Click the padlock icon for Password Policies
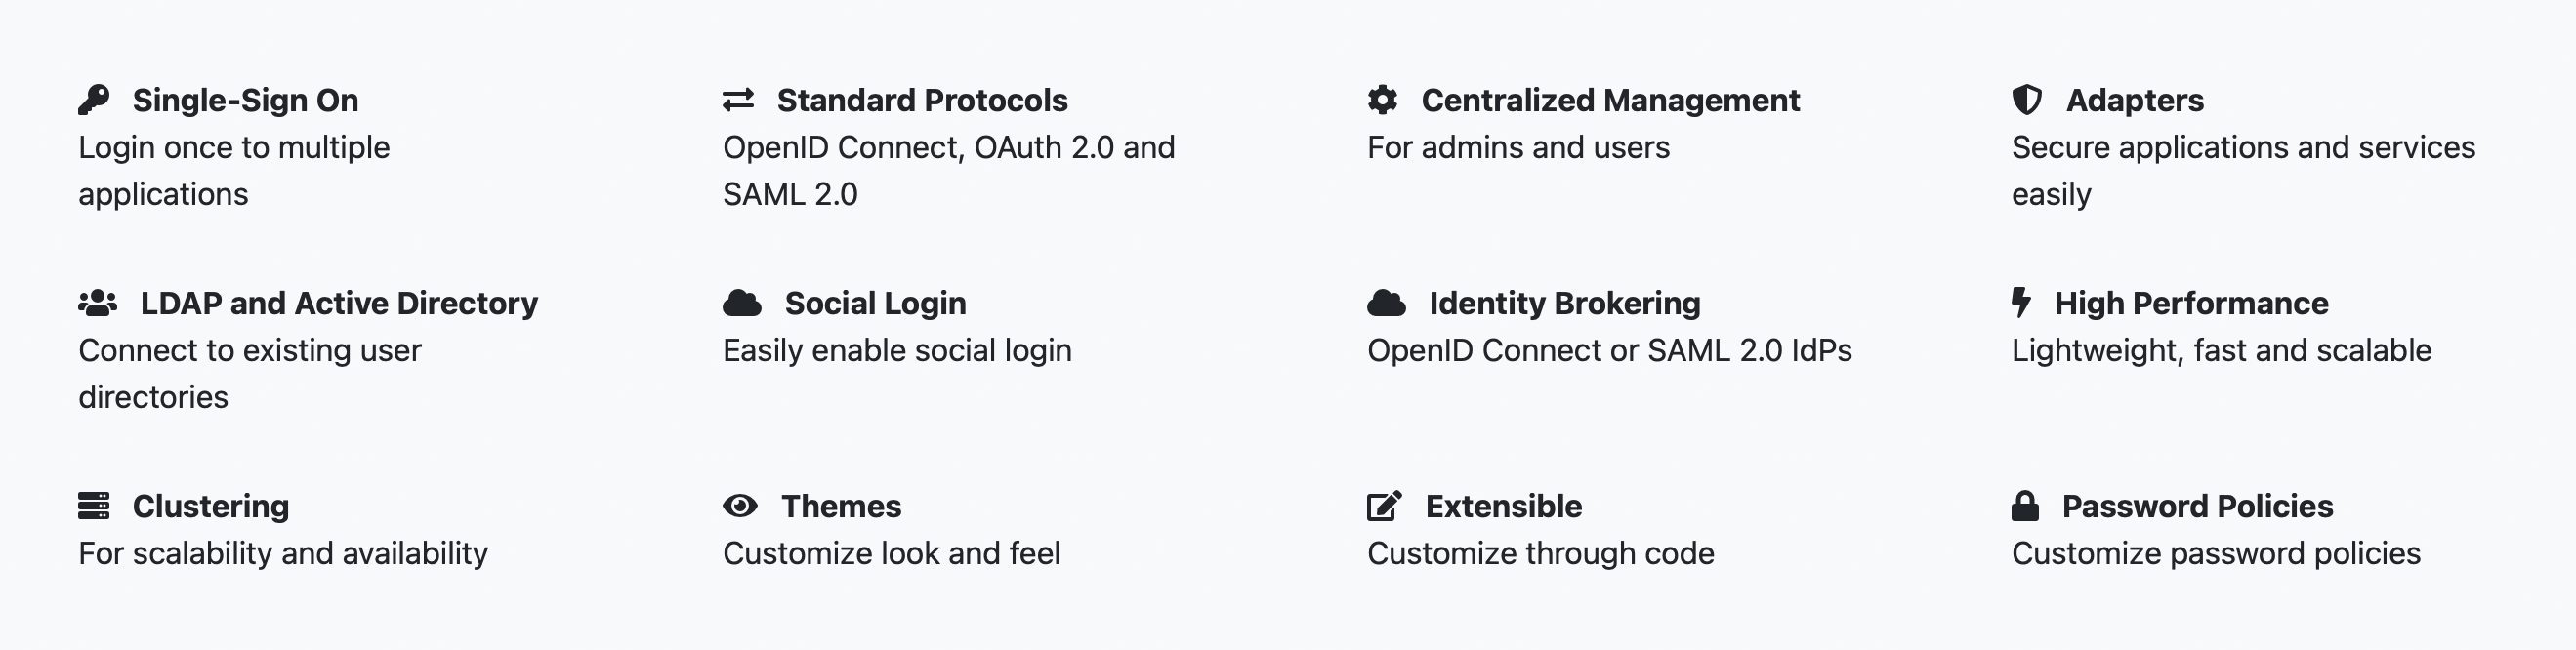The height and width of the screenshot is (650, 2576). click(2025, 506)
